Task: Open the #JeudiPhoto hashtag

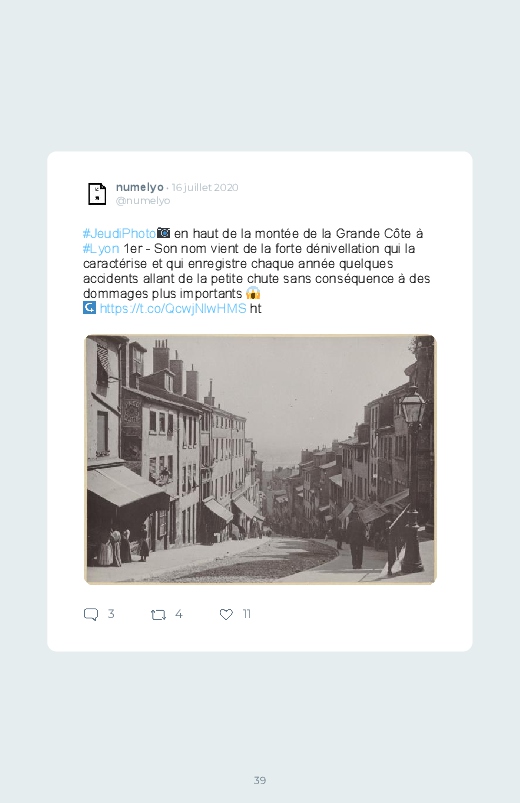Action: pyautogui.click(x=119, y=234)
